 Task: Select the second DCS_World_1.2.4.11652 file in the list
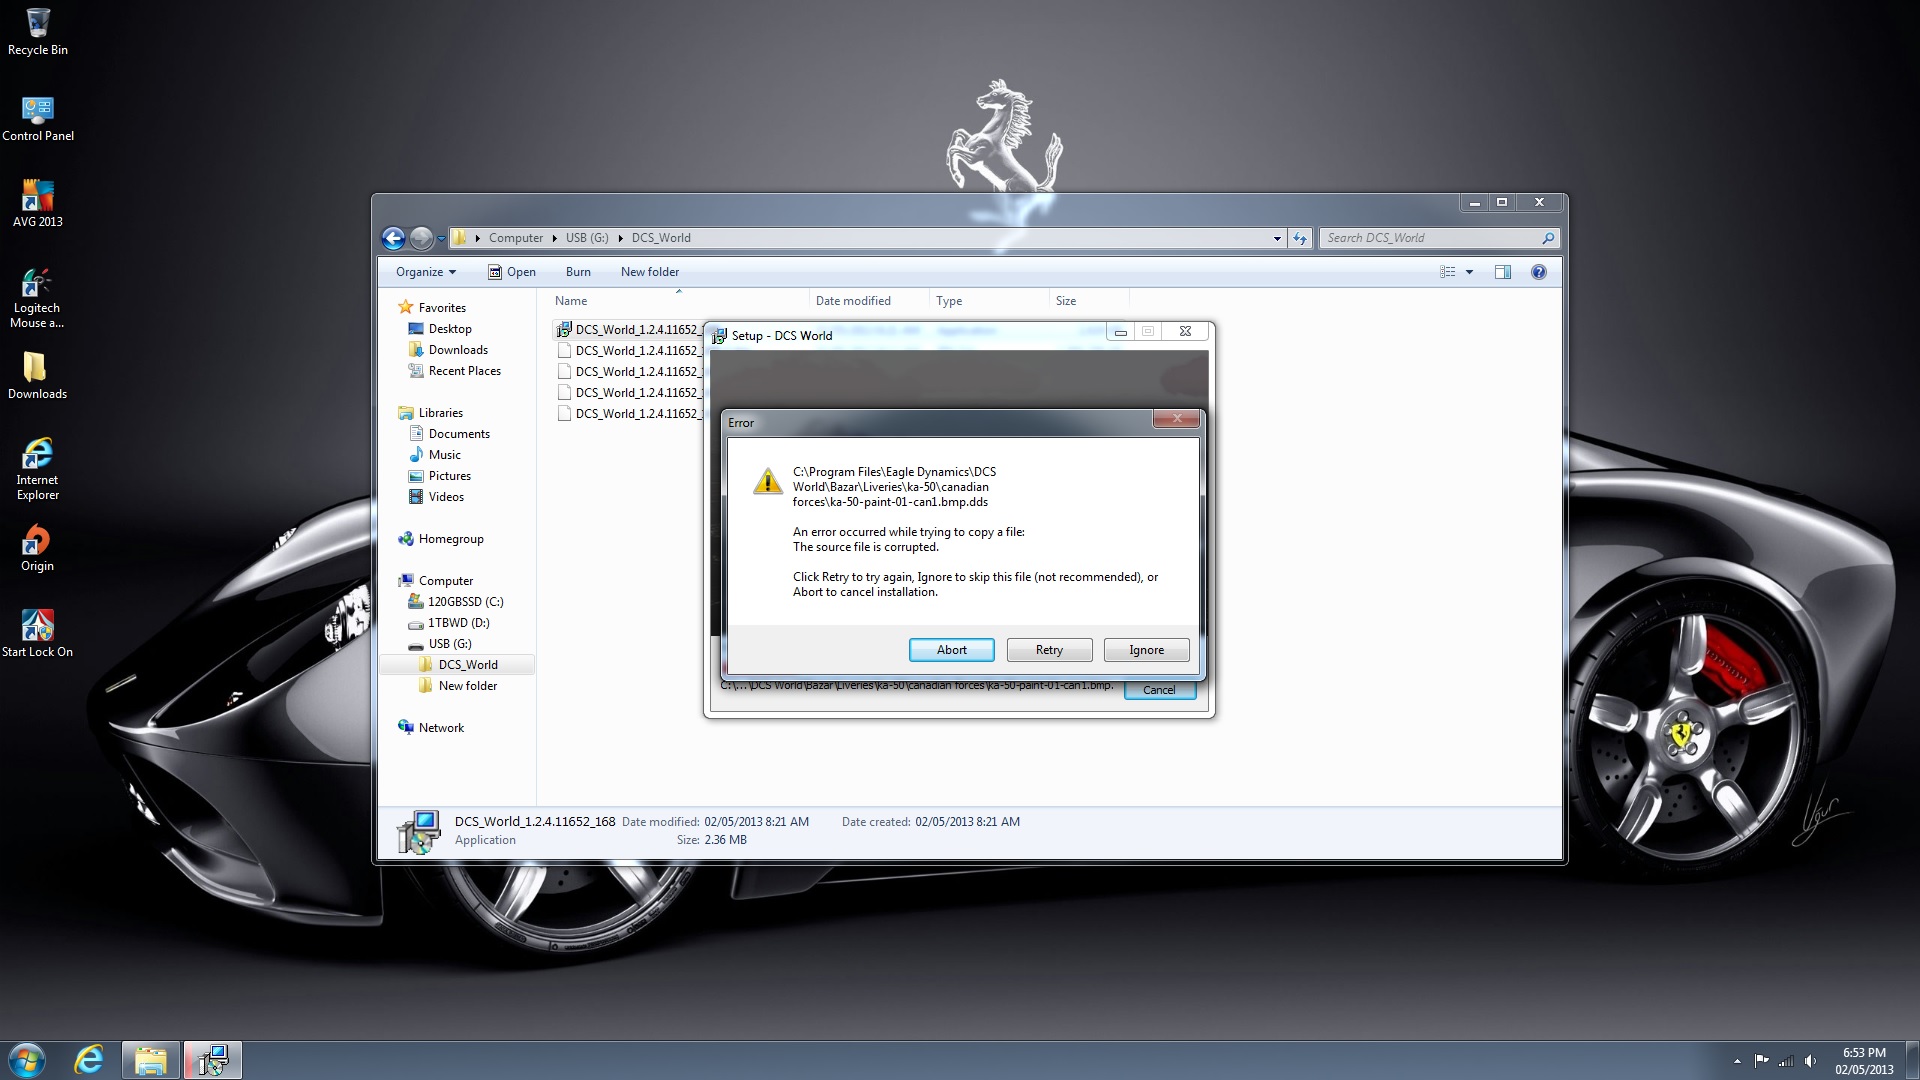(x=629, y=351)
